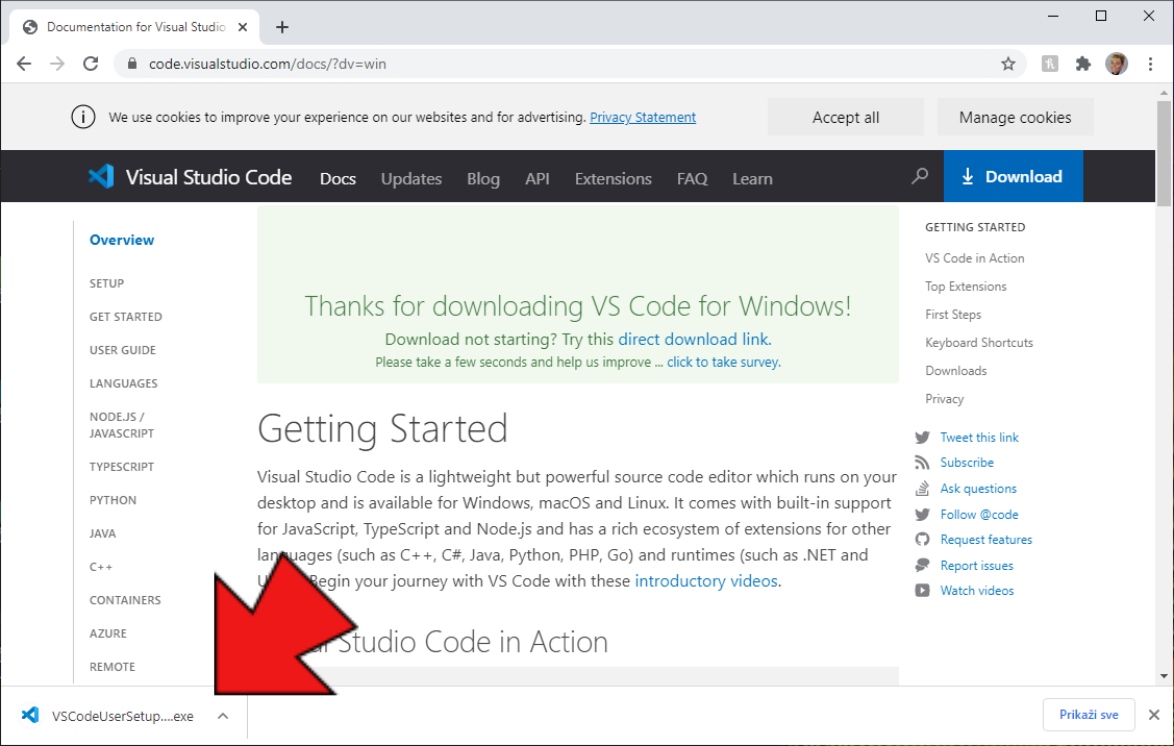Screen dimensions: 1174x746
Task: Click the page vertical scrollbar
Action: click(1164, 400)
